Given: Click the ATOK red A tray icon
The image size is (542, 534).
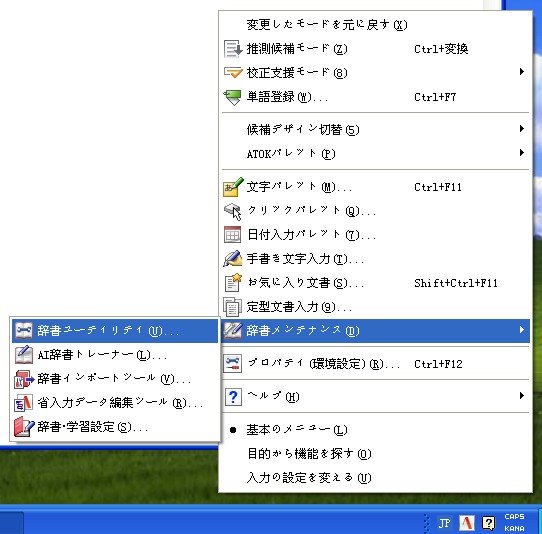Looking at the screenshot, I should [467, 523].
